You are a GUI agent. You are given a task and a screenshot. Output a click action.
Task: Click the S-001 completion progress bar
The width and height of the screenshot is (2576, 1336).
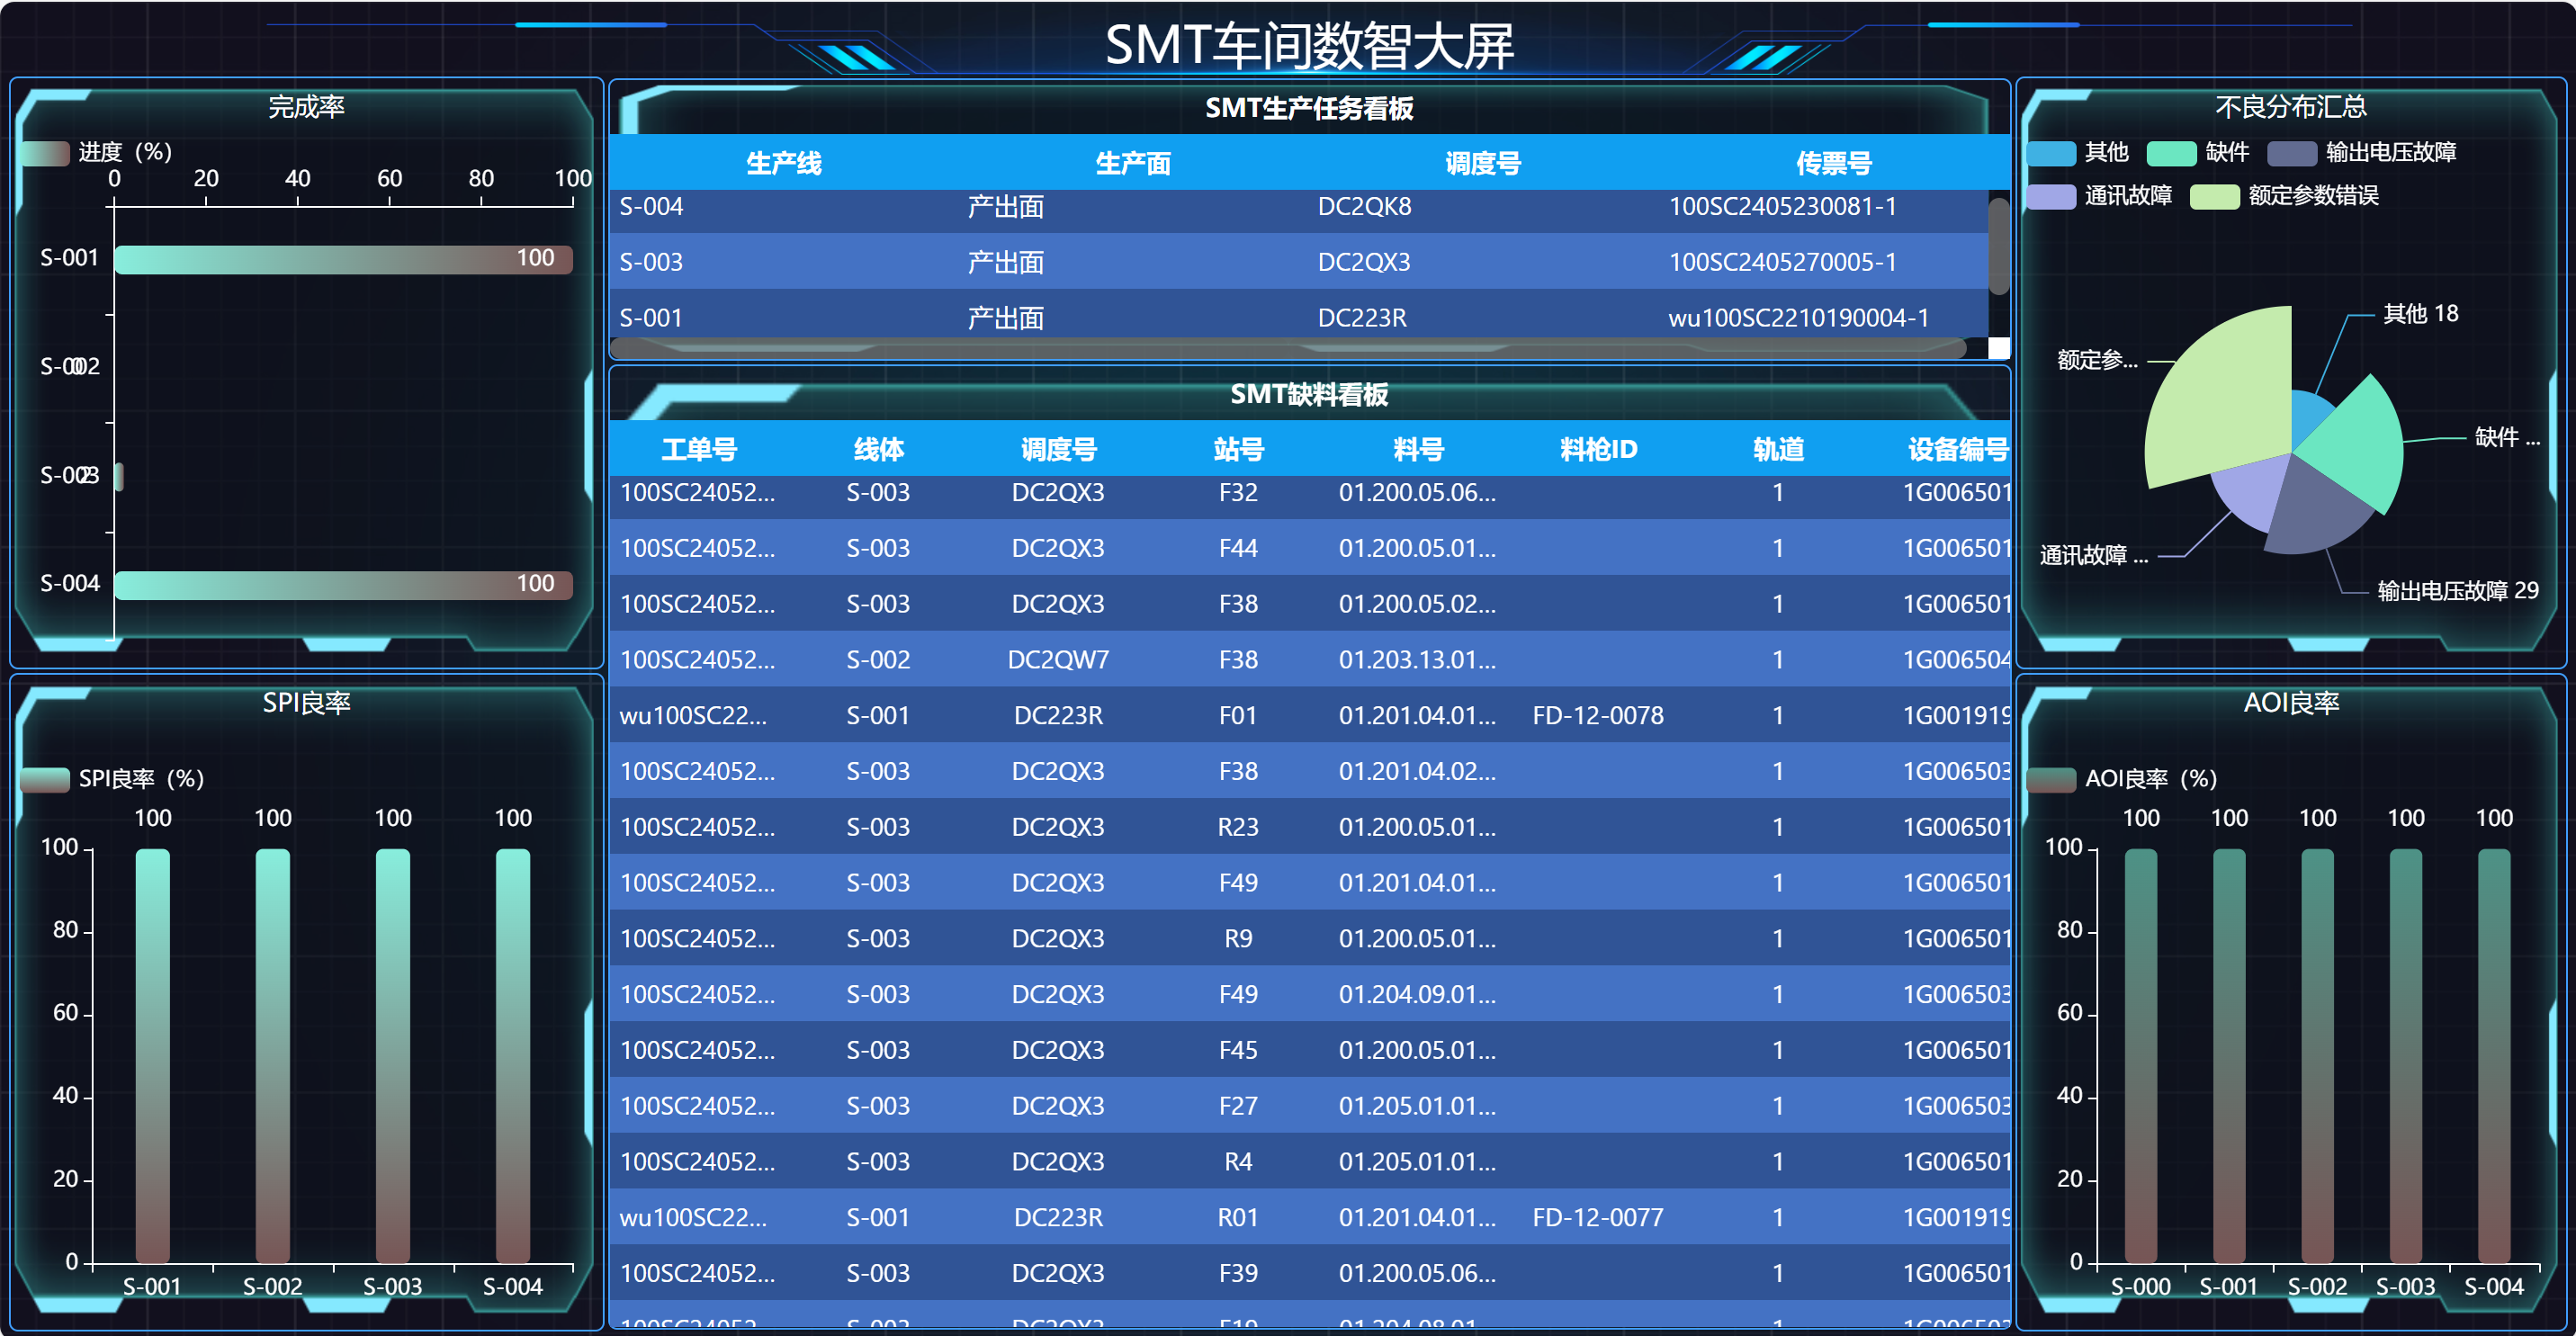click(343, 259)
